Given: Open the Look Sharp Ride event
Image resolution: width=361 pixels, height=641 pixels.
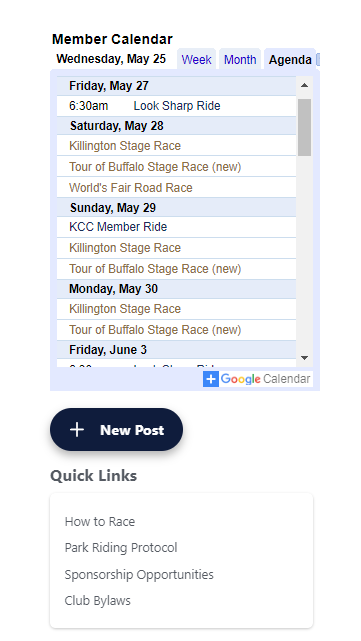Looking at the screenshot, I should (177, 106).
